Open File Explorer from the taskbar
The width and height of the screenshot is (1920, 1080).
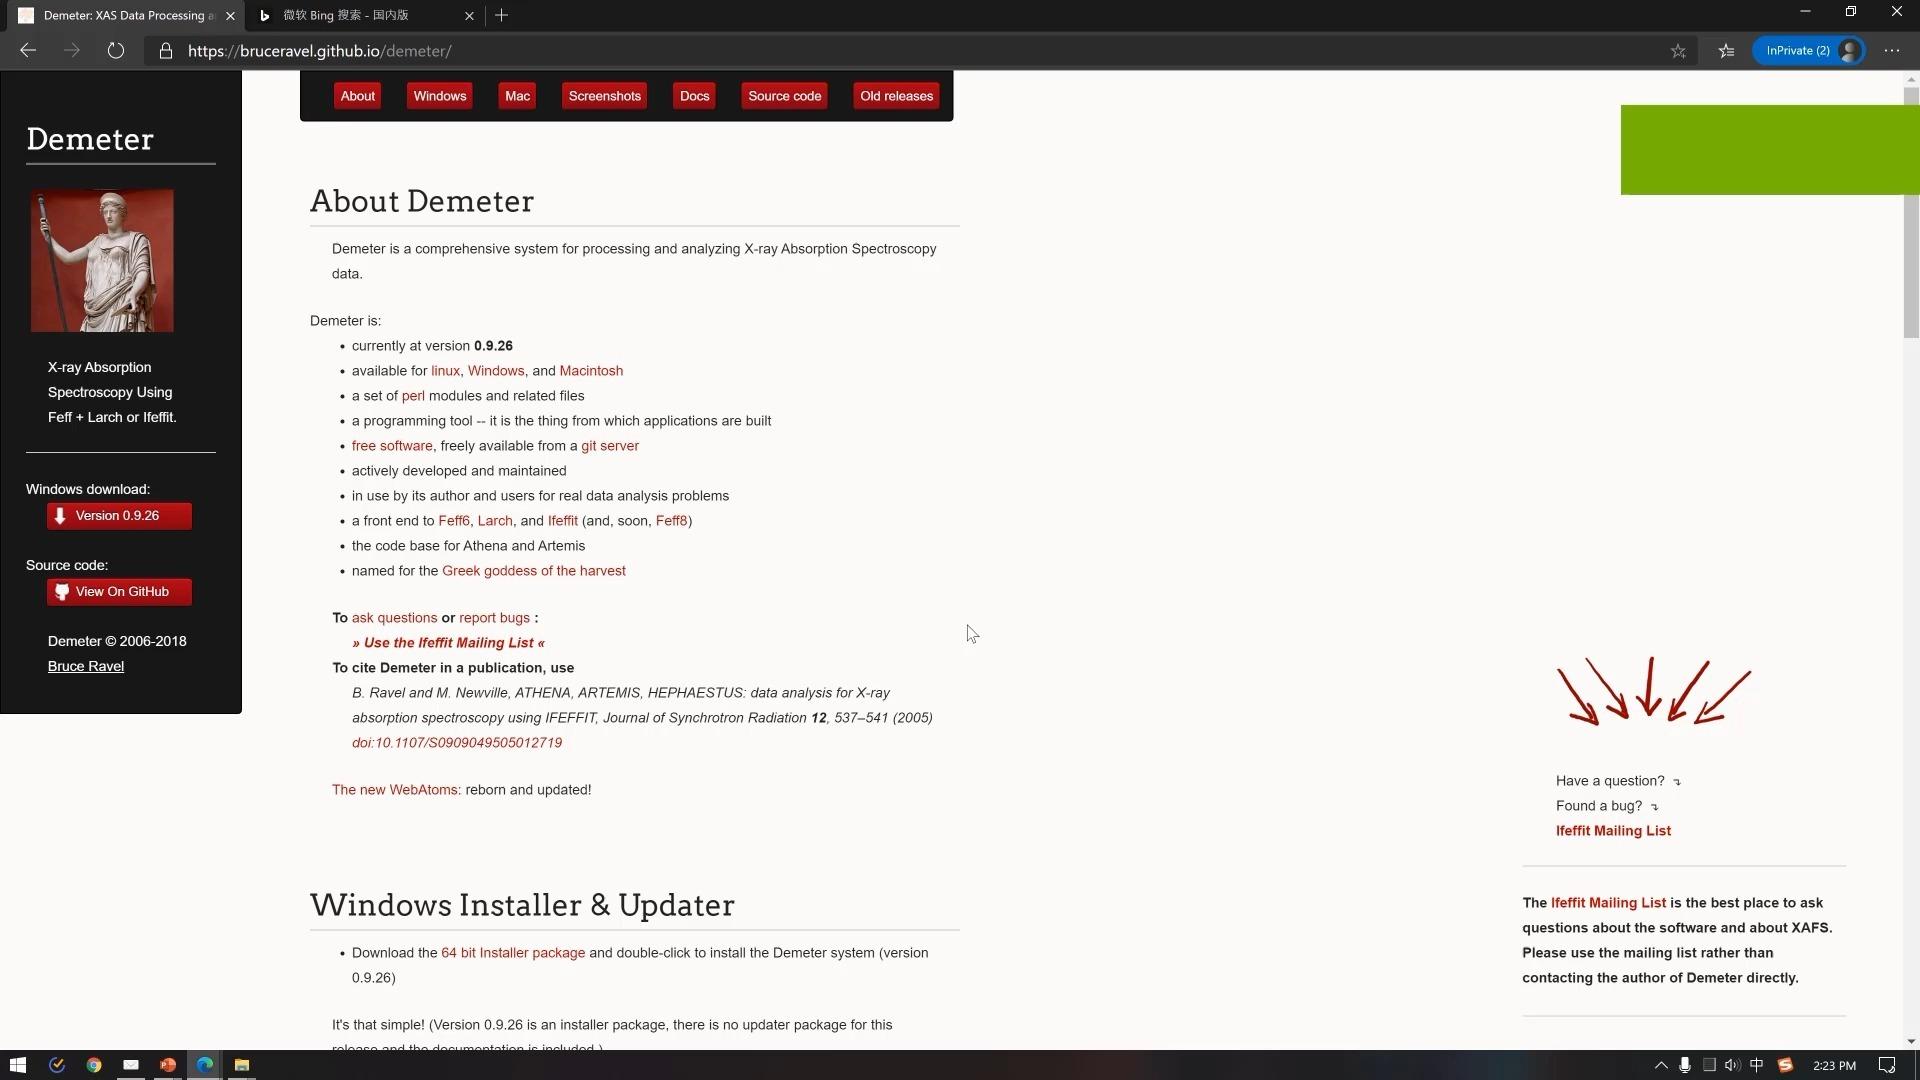pyautogui.click(x=241, y=1065)
